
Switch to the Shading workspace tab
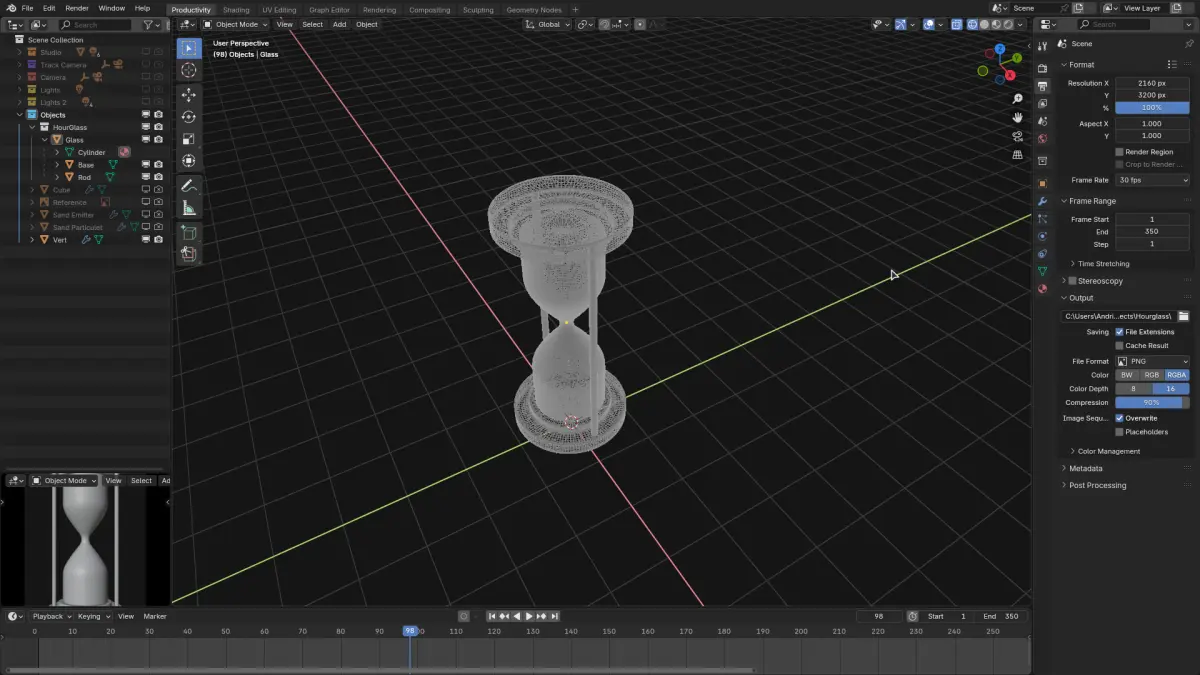(236, 10)
